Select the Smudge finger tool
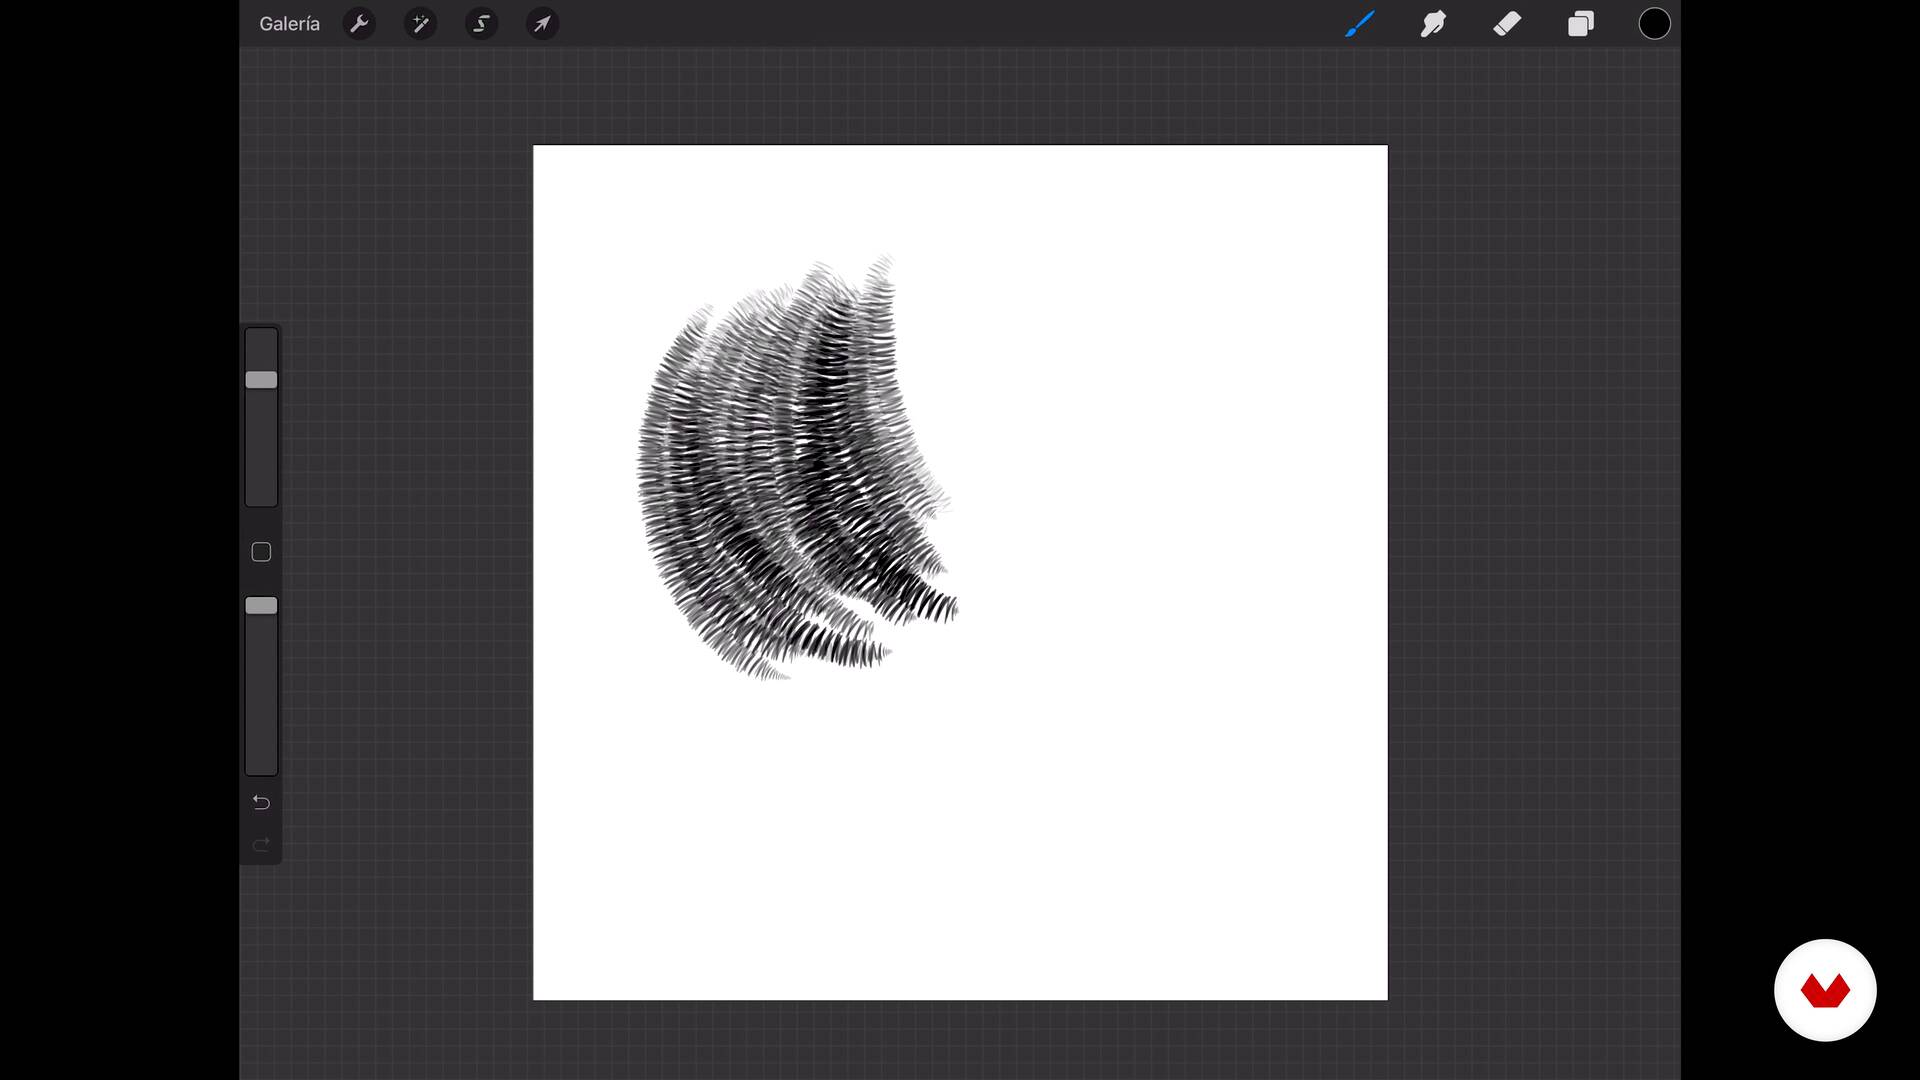This screenshot has width=1920, height=1080. pos(1433,24)
